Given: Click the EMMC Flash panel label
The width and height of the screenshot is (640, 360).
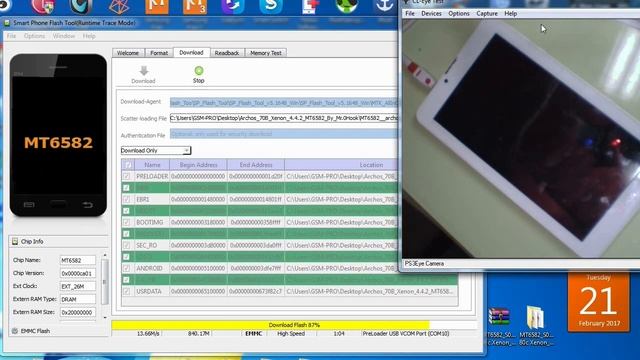Looking at the screenshot, I should tap(36, 331).
